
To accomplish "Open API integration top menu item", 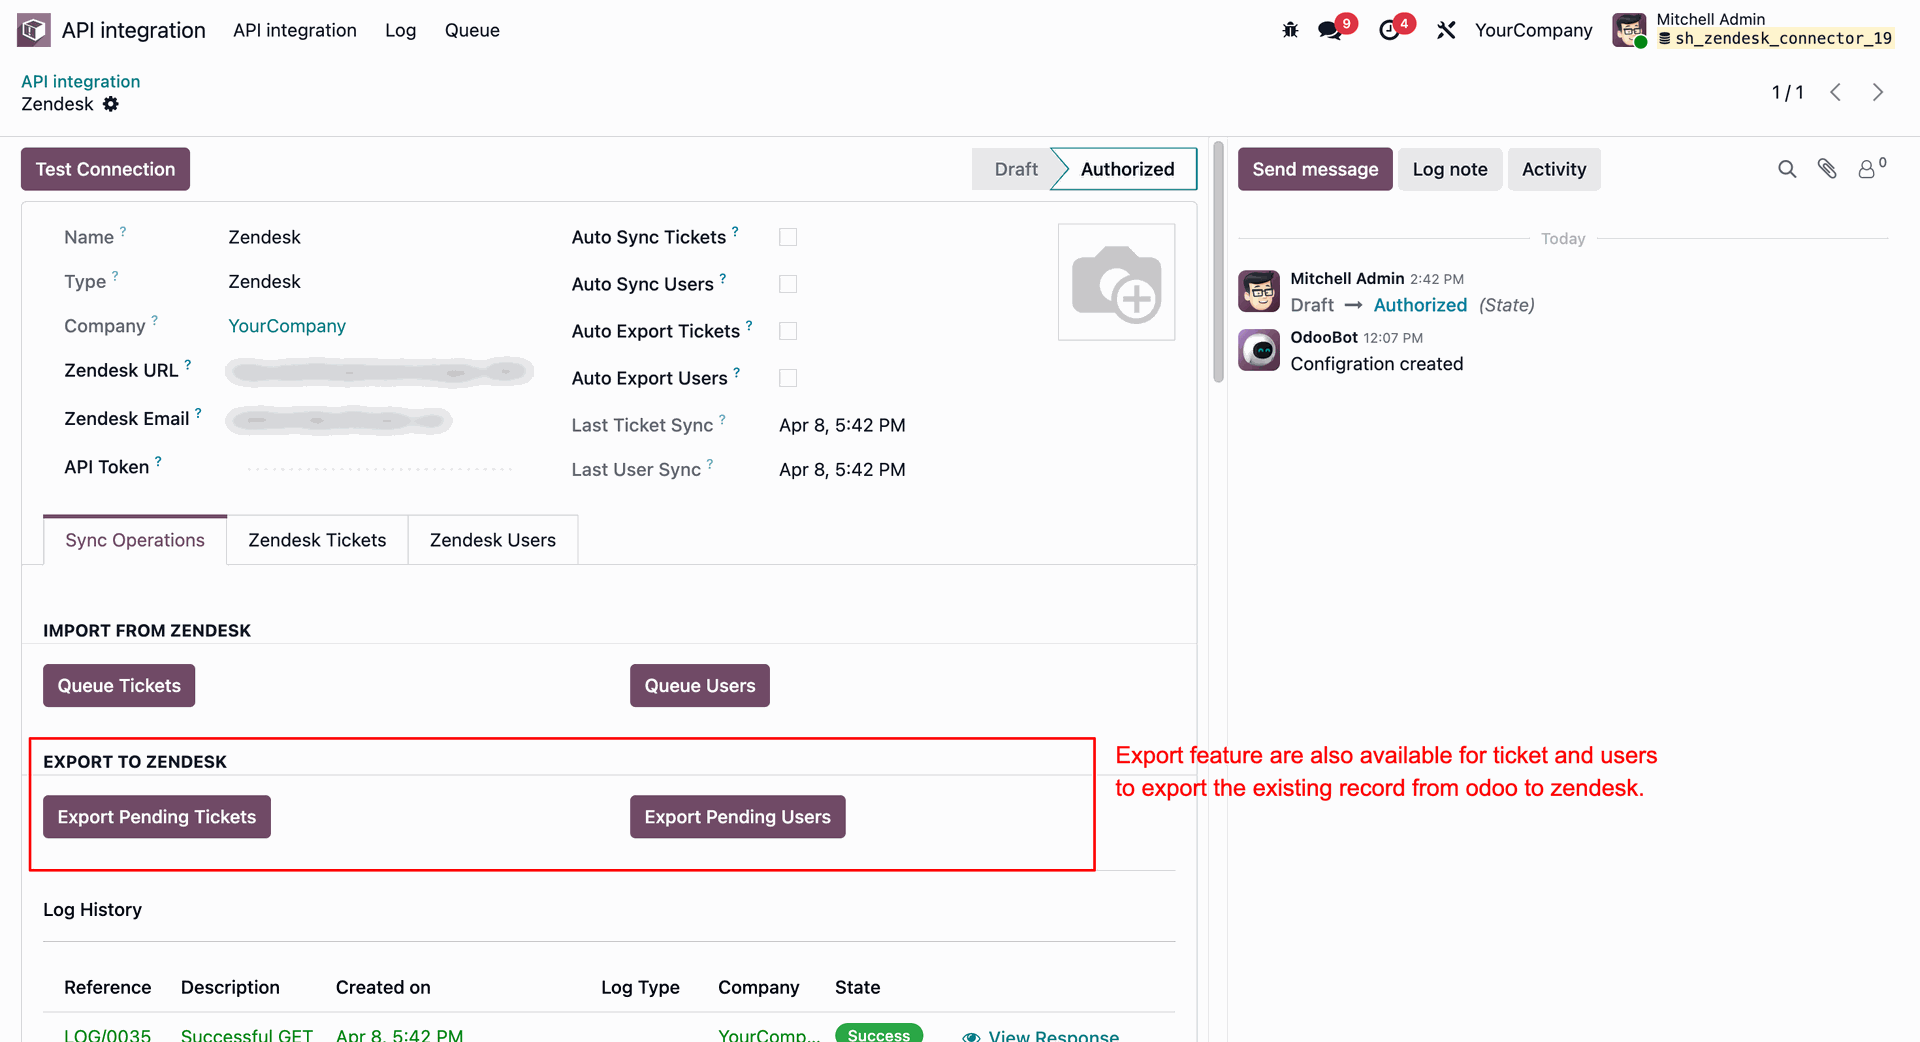I will coord(295,30).
